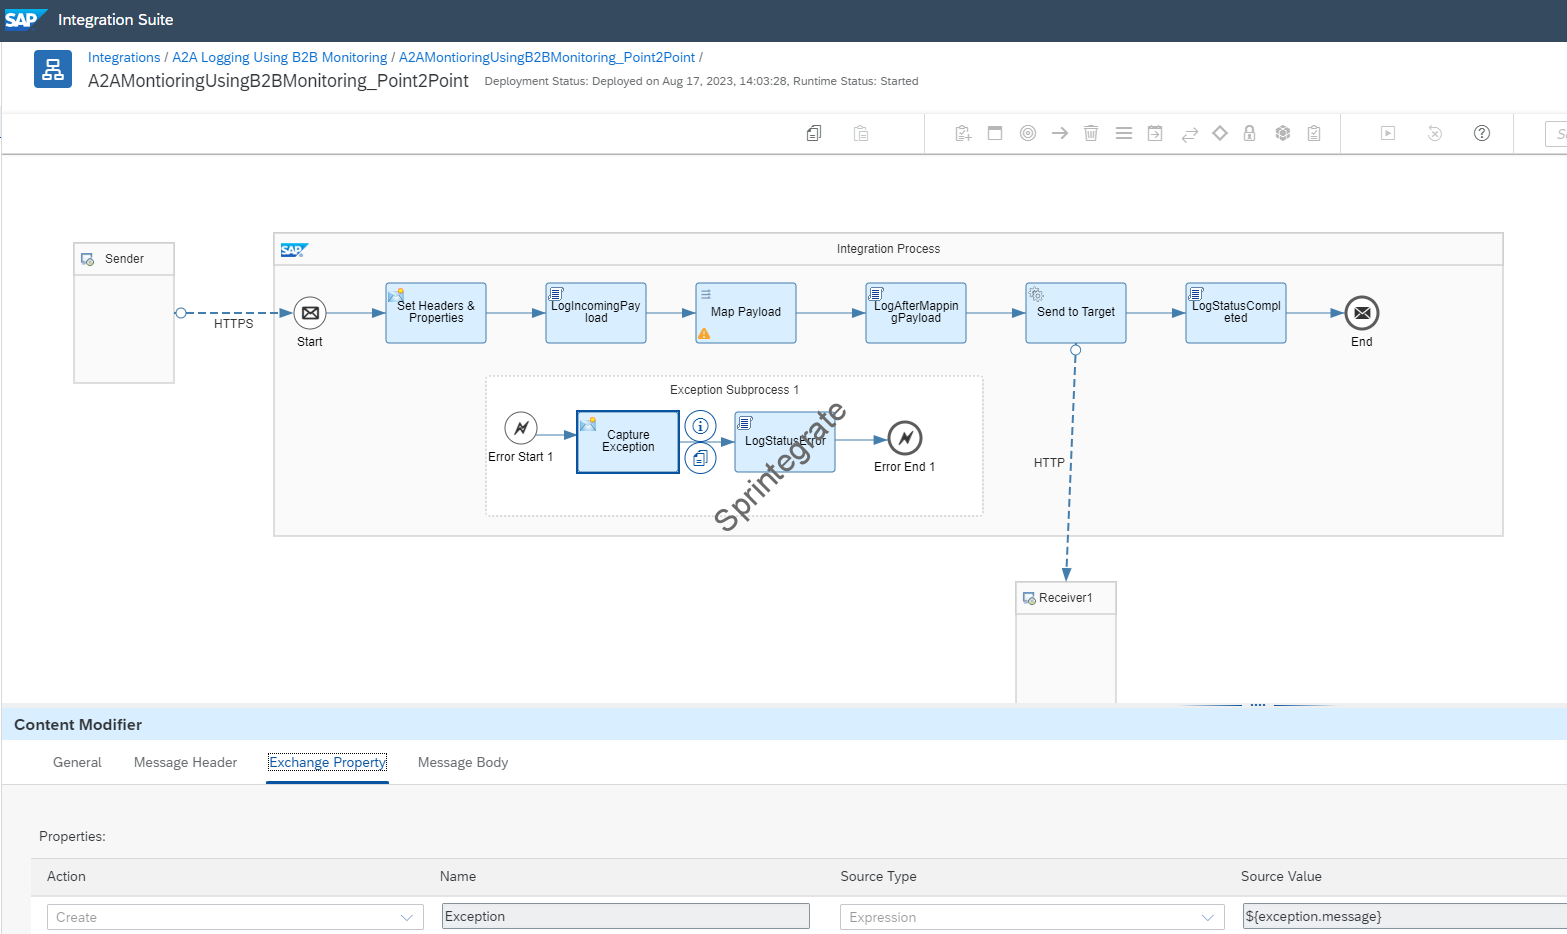Click the padlock security icon in toolbar

click(x=1249, y=133)
